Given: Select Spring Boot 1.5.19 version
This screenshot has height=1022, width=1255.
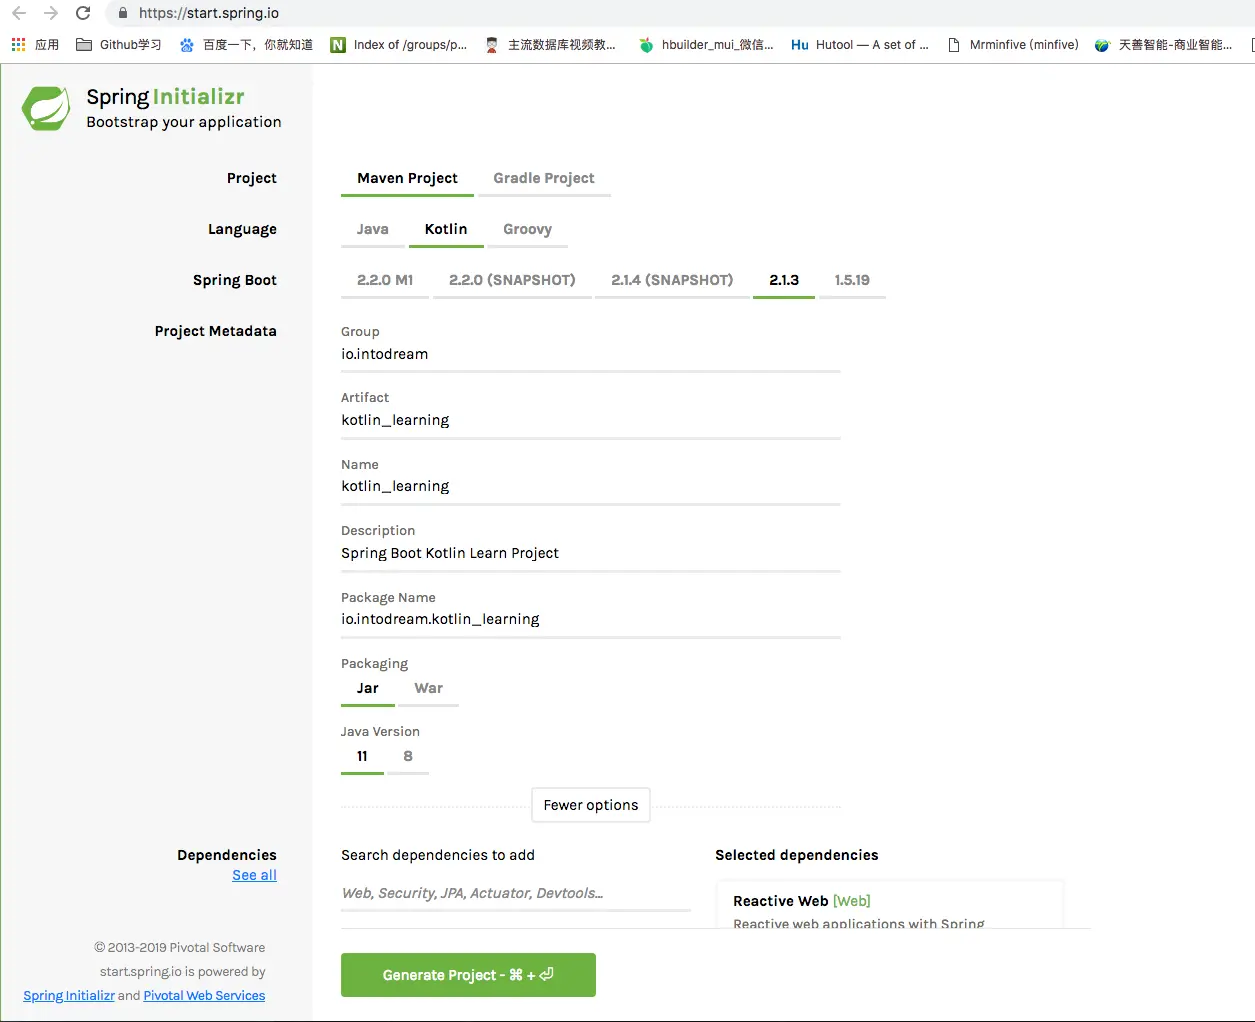Looking at the screenshot, I should (x=852, y=280).
